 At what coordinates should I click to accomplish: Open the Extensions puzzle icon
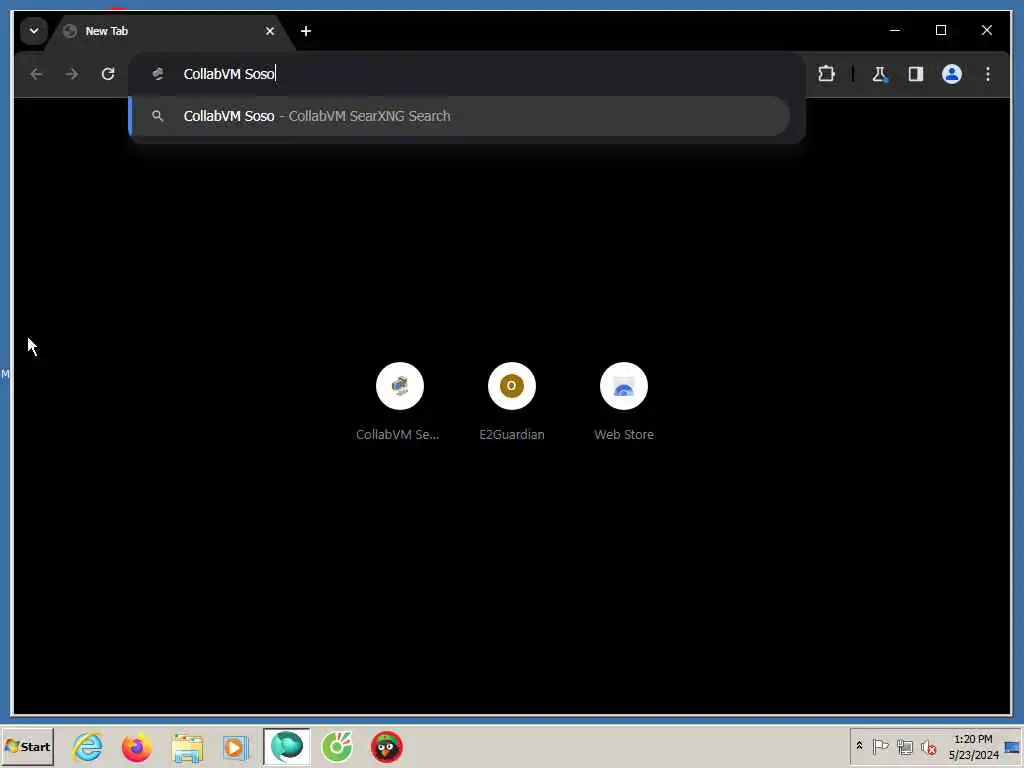826,74
